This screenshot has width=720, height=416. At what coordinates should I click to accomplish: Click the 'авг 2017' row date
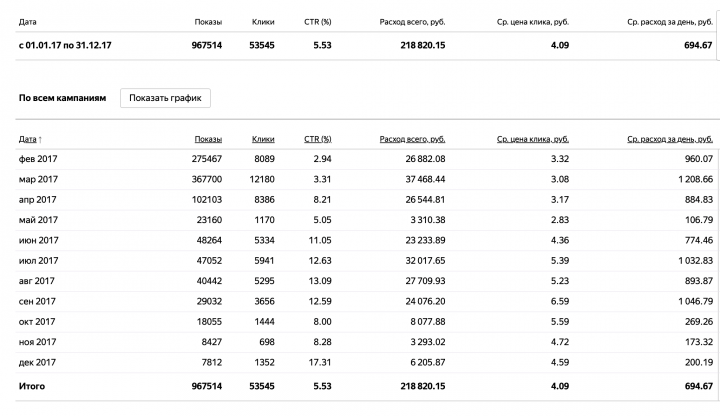click(37, 281)
